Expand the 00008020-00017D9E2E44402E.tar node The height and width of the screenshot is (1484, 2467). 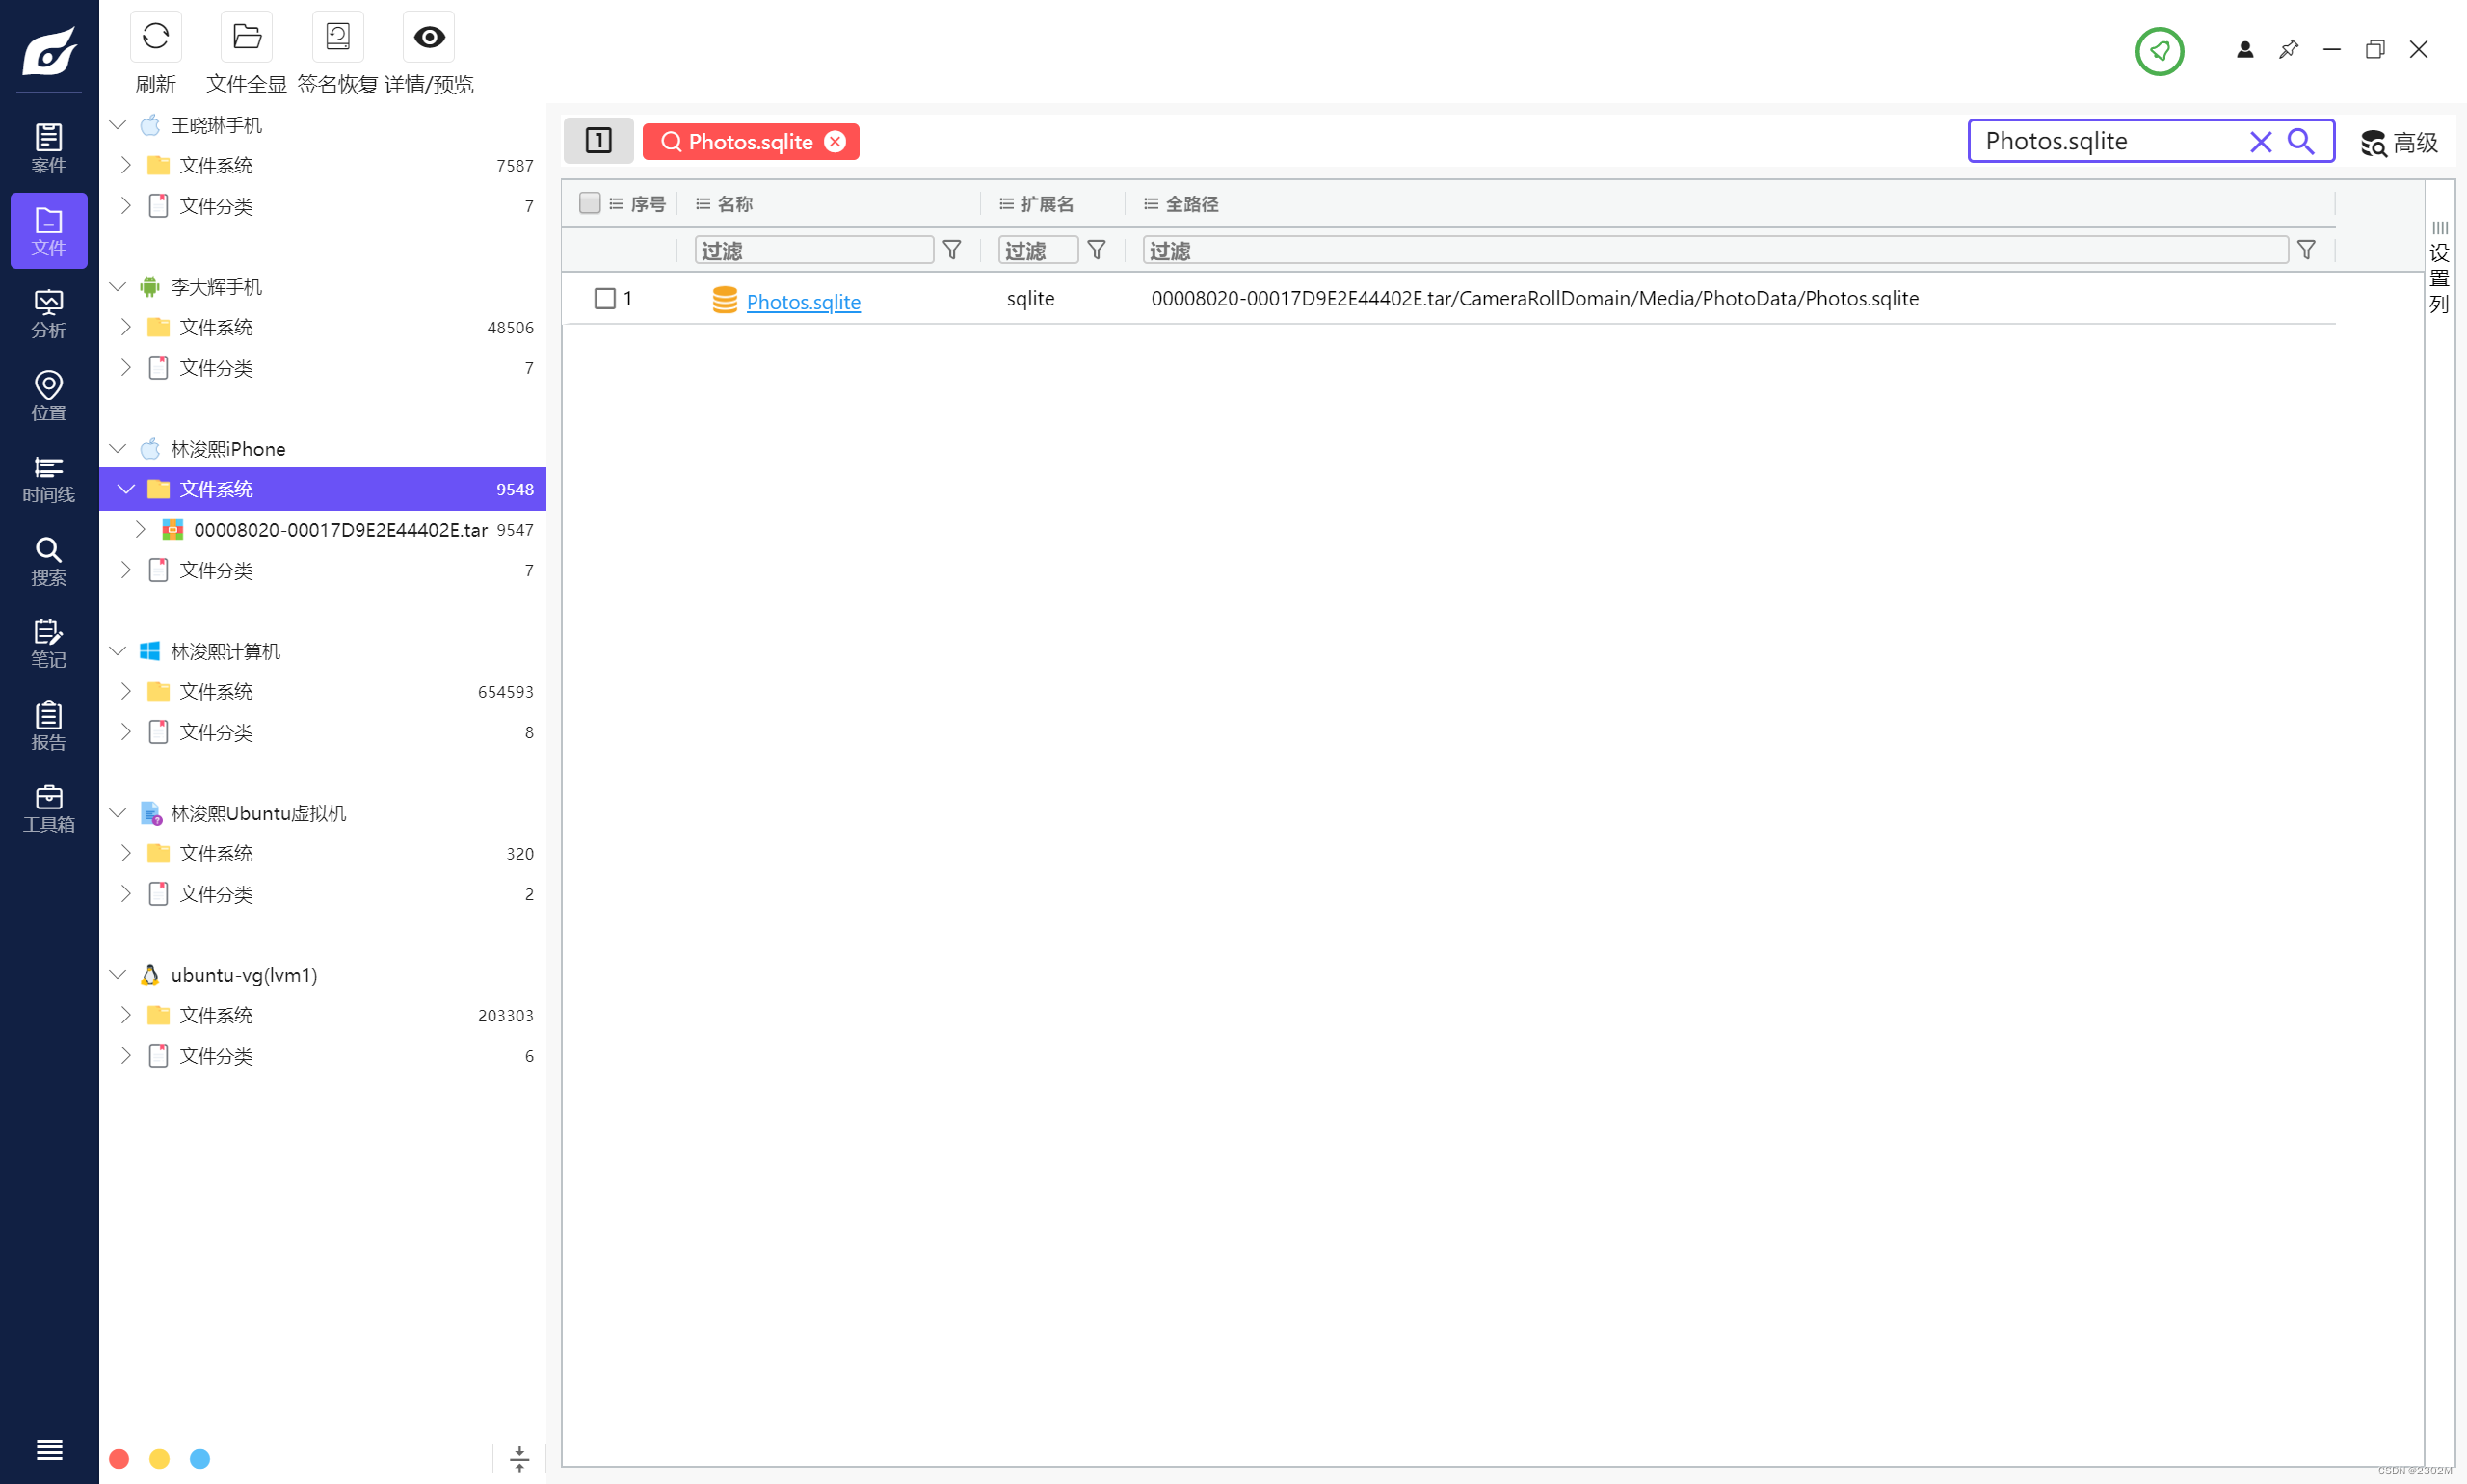pyautogui.click(x=141, y=529)
